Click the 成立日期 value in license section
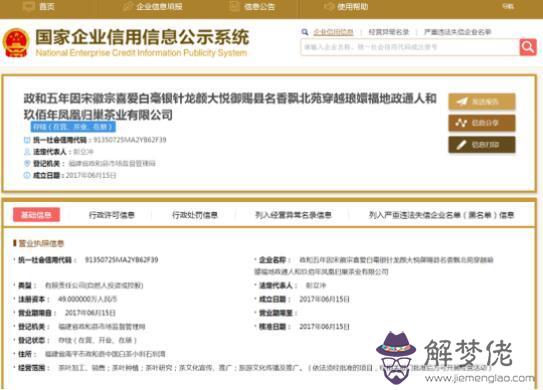Image resolution: width=543 pixels, height=390 pixels. pyautogui.click(x=324, y=299)
